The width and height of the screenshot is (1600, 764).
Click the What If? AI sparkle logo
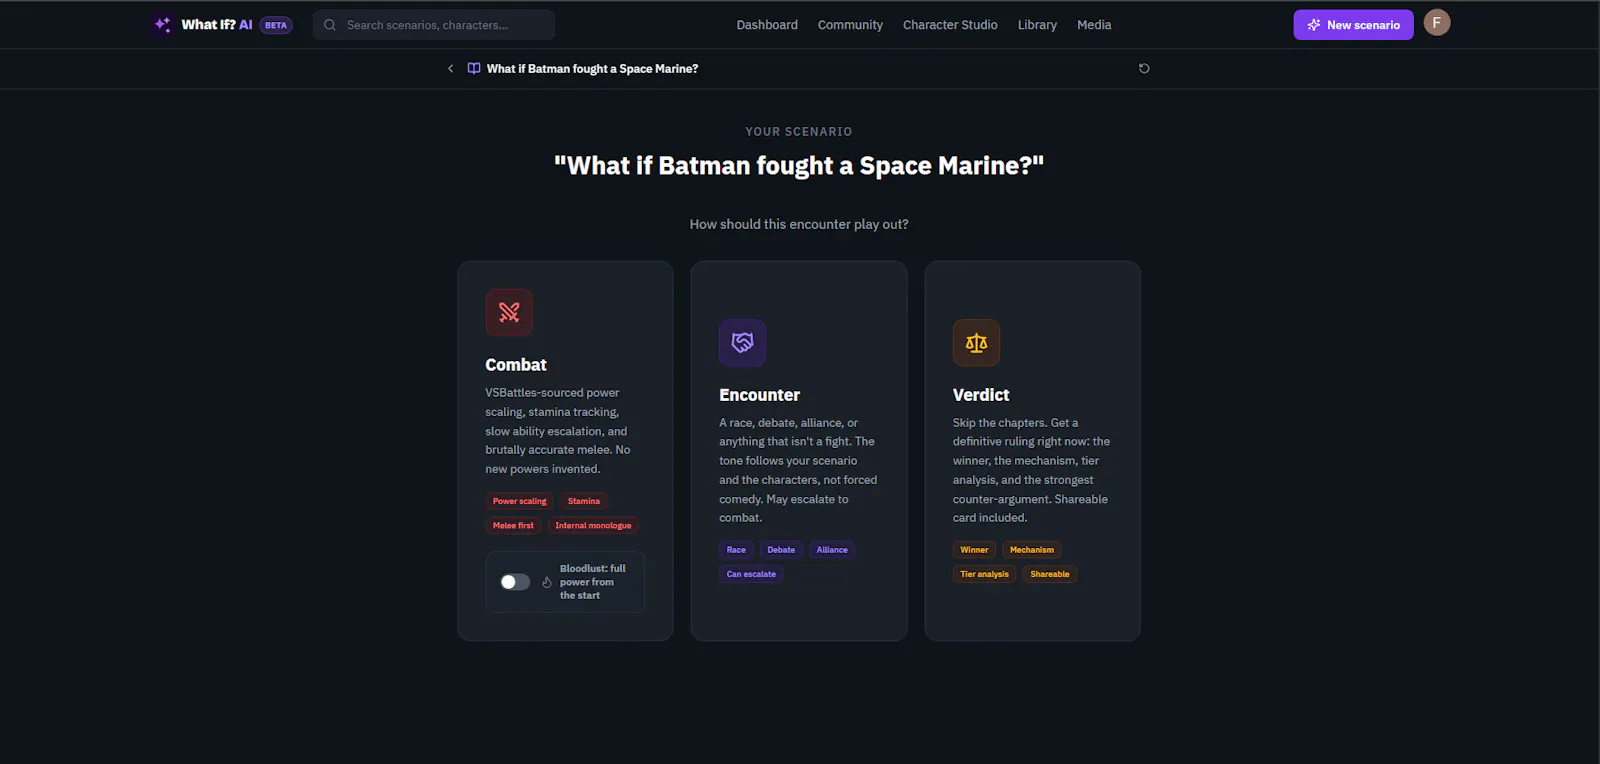162,24
